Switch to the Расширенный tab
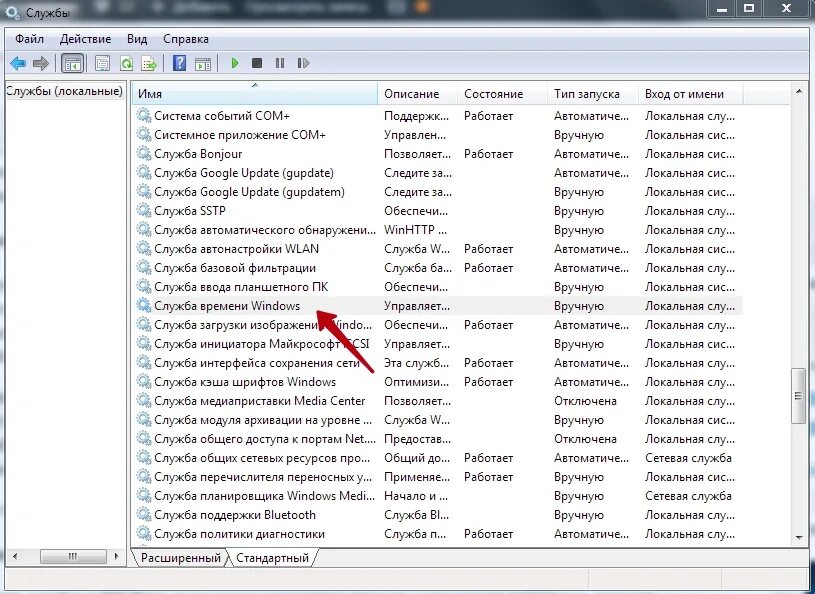 click(180, 558)
